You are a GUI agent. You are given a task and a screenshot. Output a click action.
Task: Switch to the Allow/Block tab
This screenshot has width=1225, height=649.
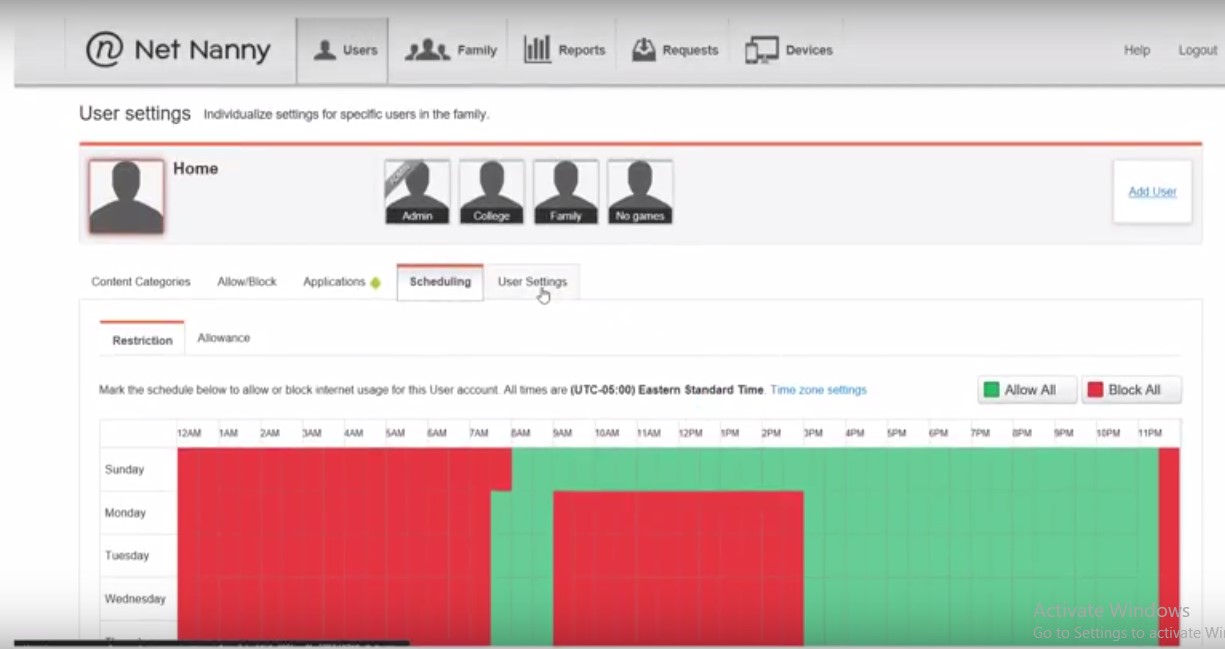click(247, 282)
